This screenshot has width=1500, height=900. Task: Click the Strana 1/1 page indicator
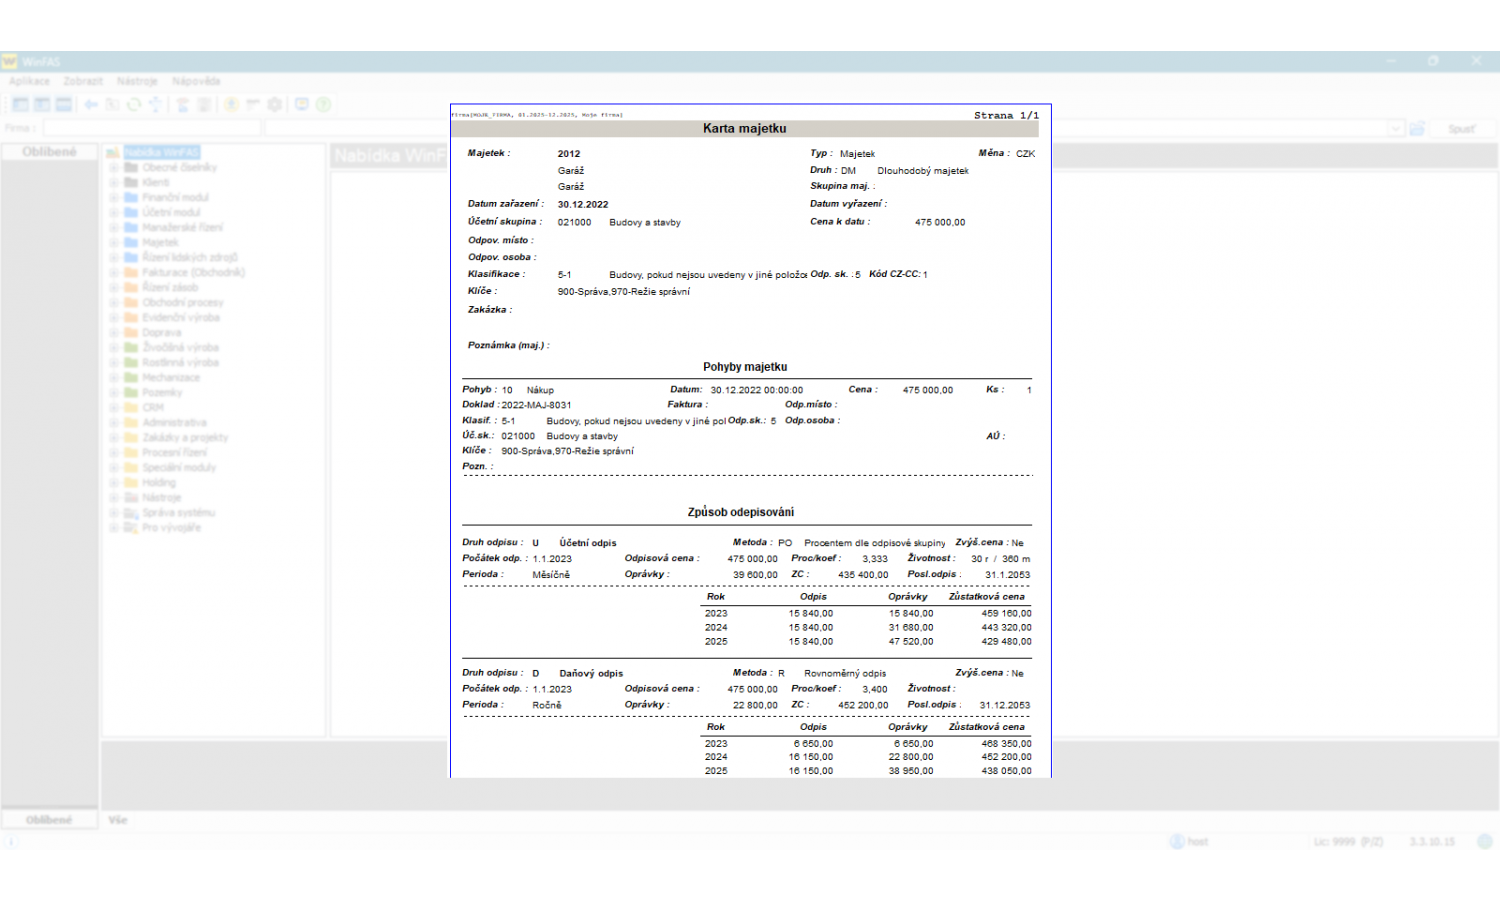(x=1006, y=115)
